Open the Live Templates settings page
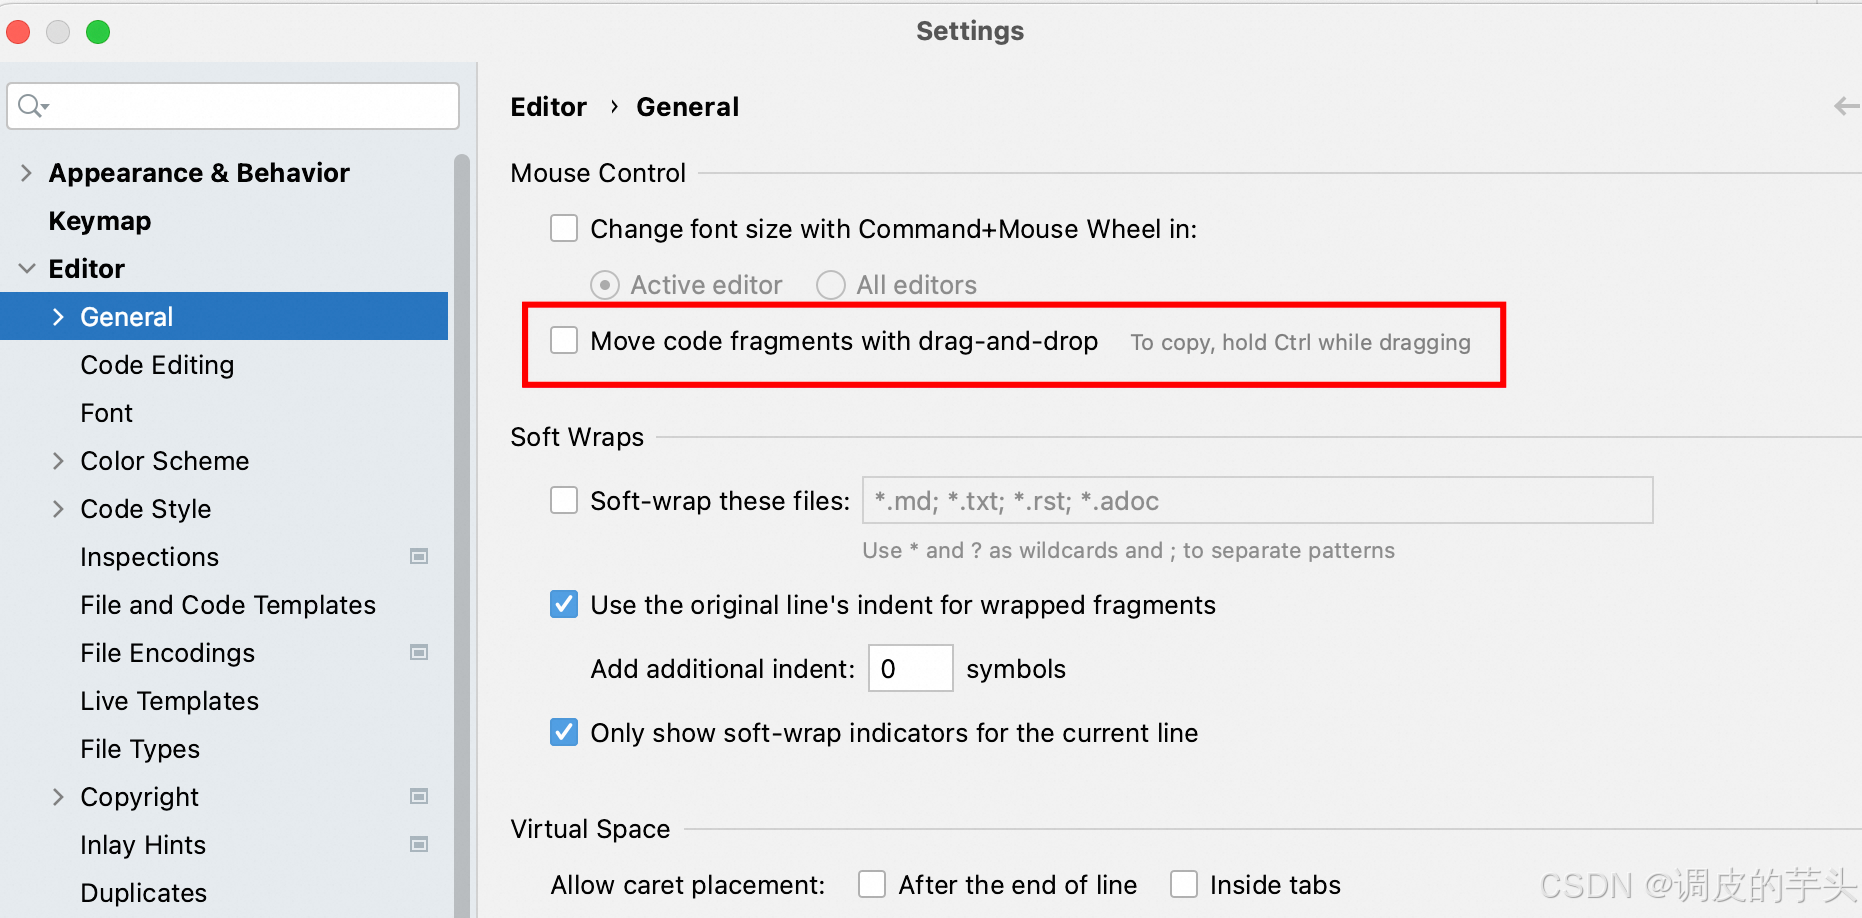The height and width of the screenshot is (918, 1862). [169, 701]
